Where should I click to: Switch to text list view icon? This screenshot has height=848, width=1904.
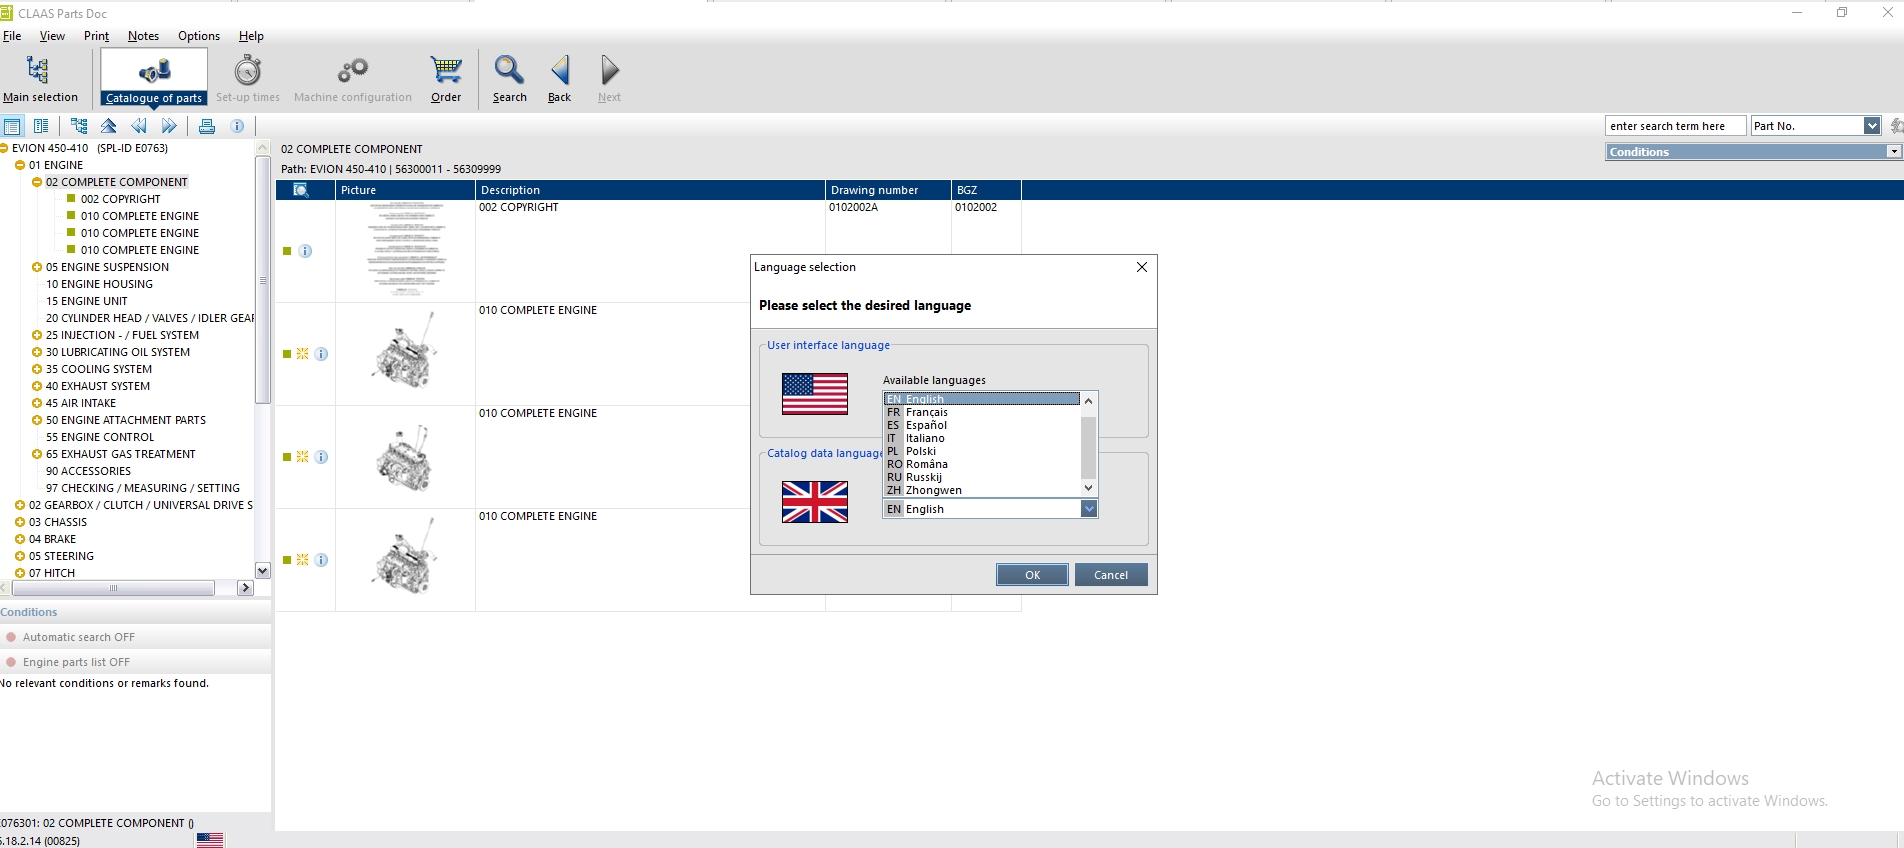(x=41, y=126)
